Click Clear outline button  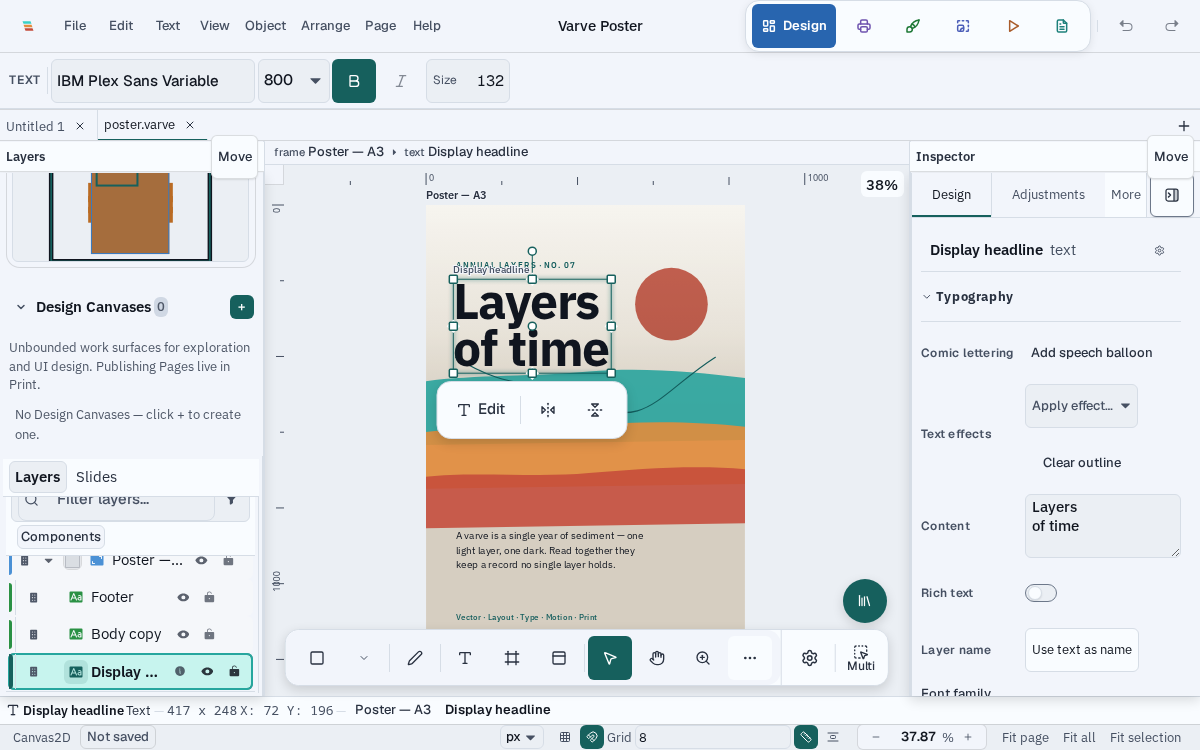coord(1082,463)
